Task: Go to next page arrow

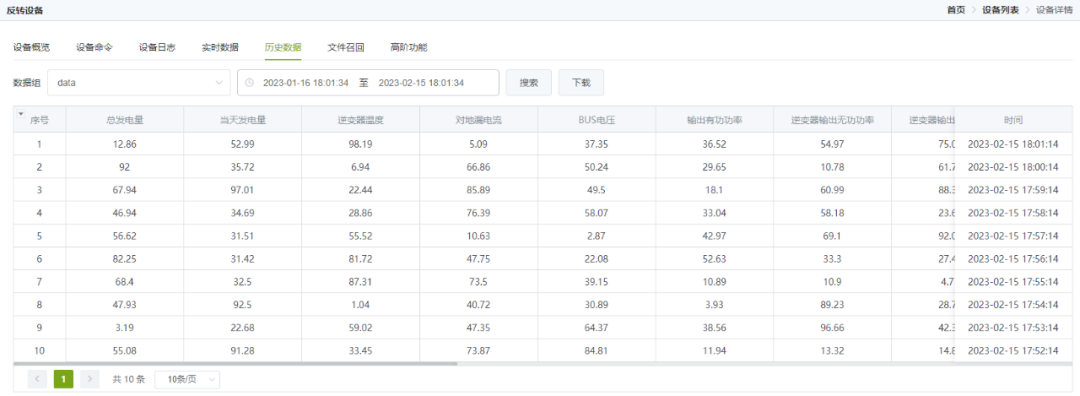Action: pyautogui.click(x=90, y=379)
